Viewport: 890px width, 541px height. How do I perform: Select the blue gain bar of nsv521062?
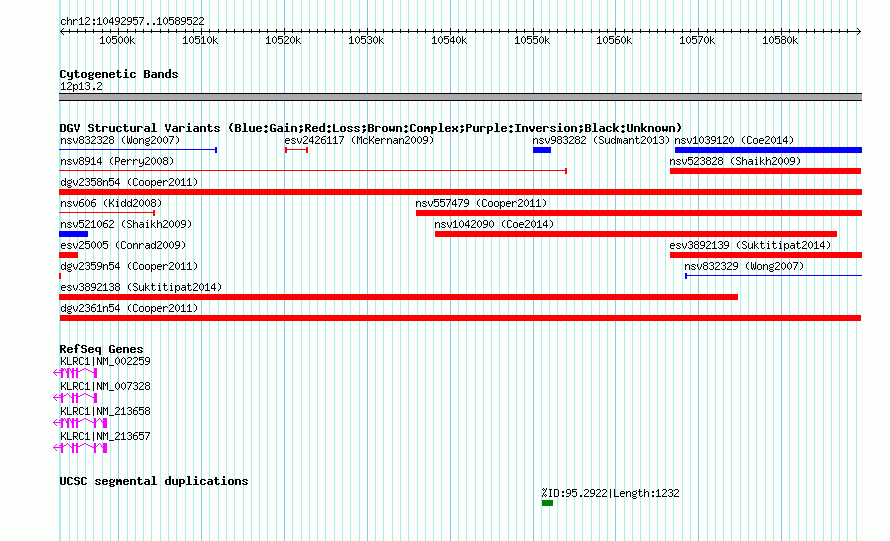73,234
